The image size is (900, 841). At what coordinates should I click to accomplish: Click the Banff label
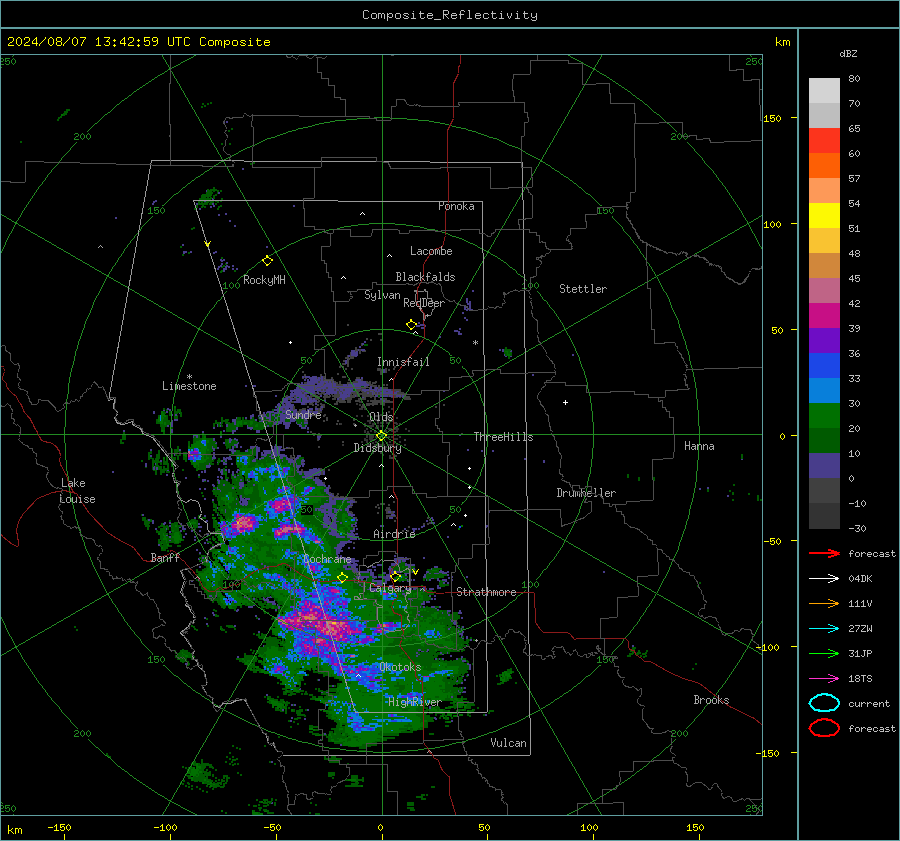165,557
